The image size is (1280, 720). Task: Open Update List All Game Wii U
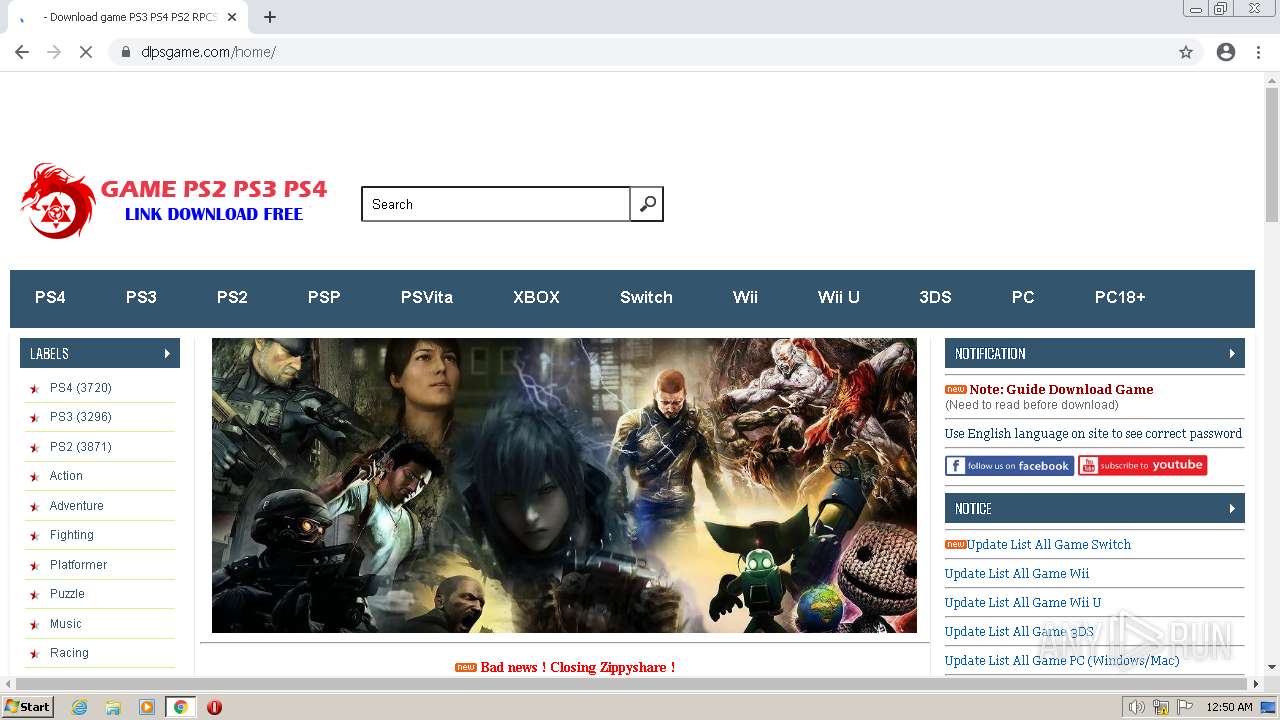[x=1023, y=603]
